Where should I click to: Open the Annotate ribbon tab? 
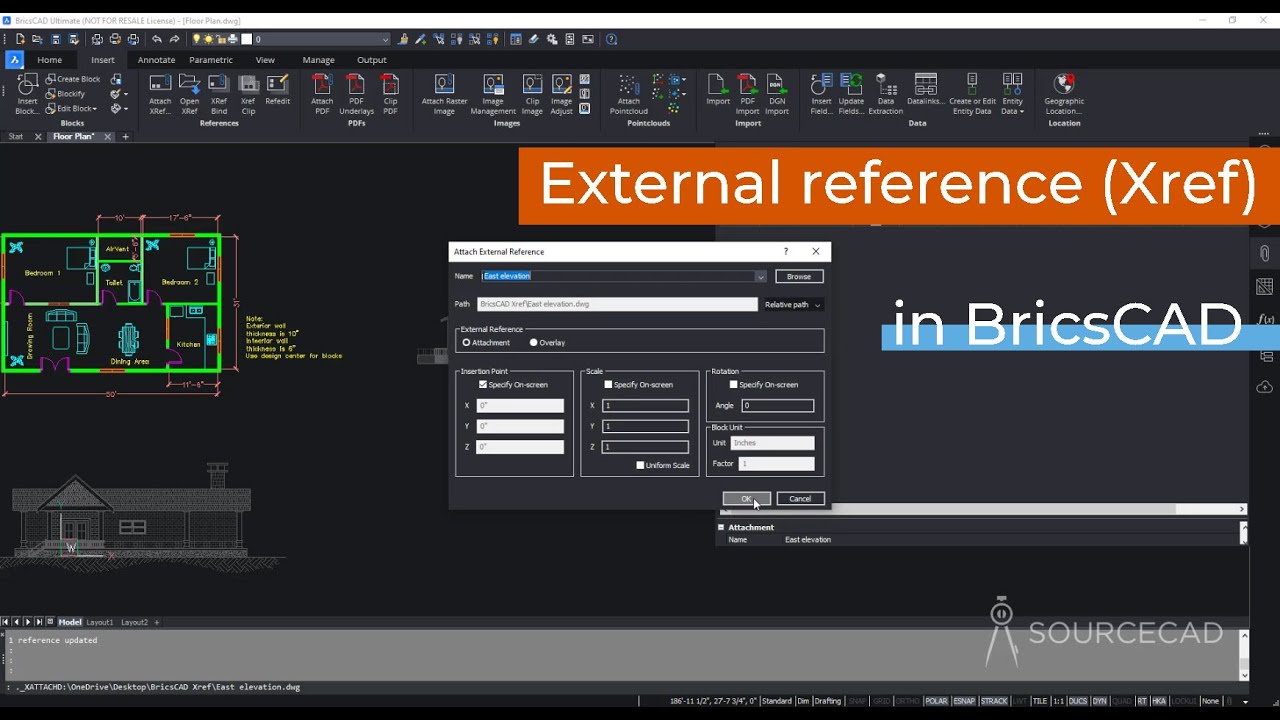tap(156, 60)
